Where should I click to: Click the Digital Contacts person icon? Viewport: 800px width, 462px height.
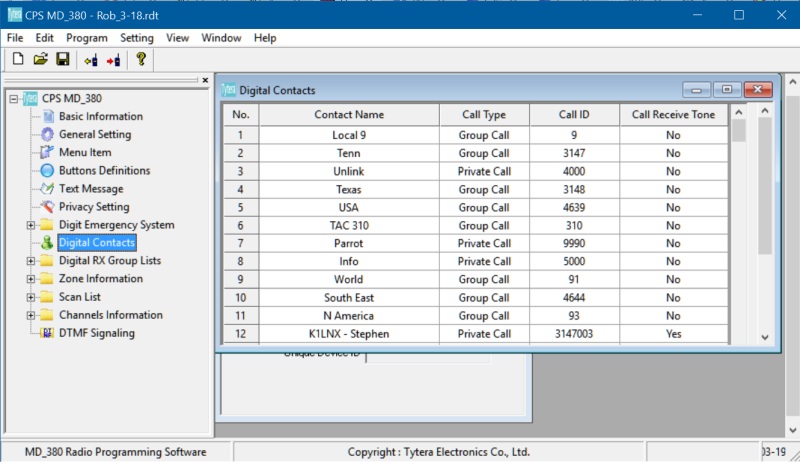[x=47, y=243]
